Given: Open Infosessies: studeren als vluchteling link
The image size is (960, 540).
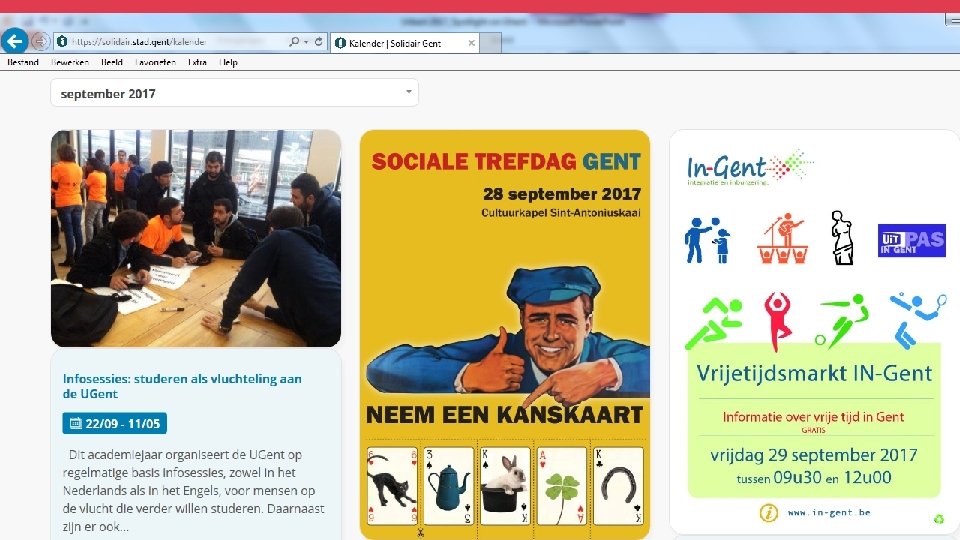Looking at the screenshot, I should pyautogui.click(x=182, y=386).
